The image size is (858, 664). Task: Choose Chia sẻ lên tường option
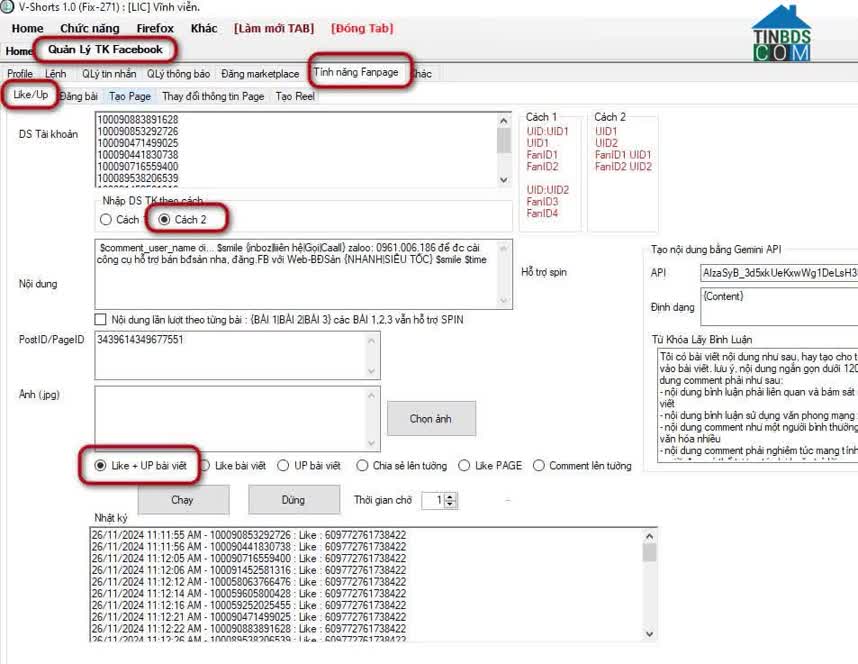point(402,466)
